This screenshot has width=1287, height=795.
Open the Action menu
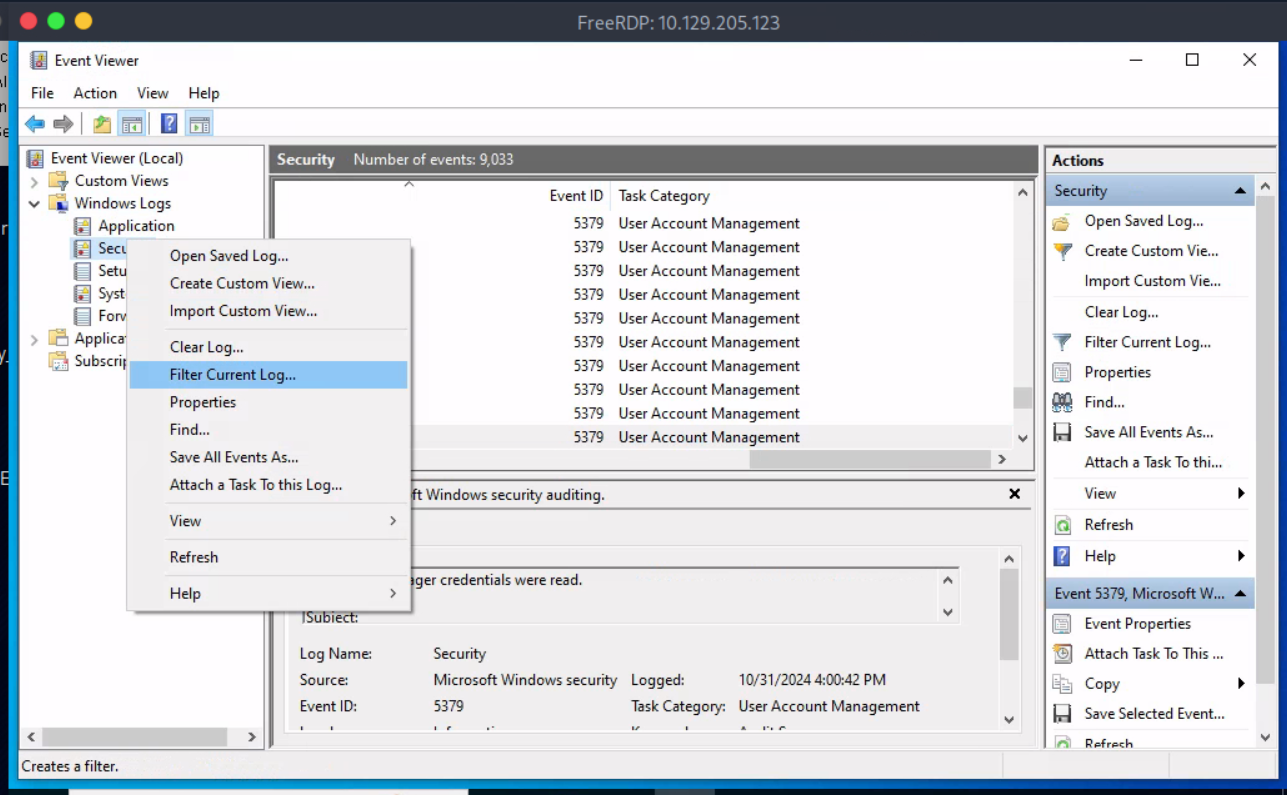pyautogui.click(x=95, y=93)
